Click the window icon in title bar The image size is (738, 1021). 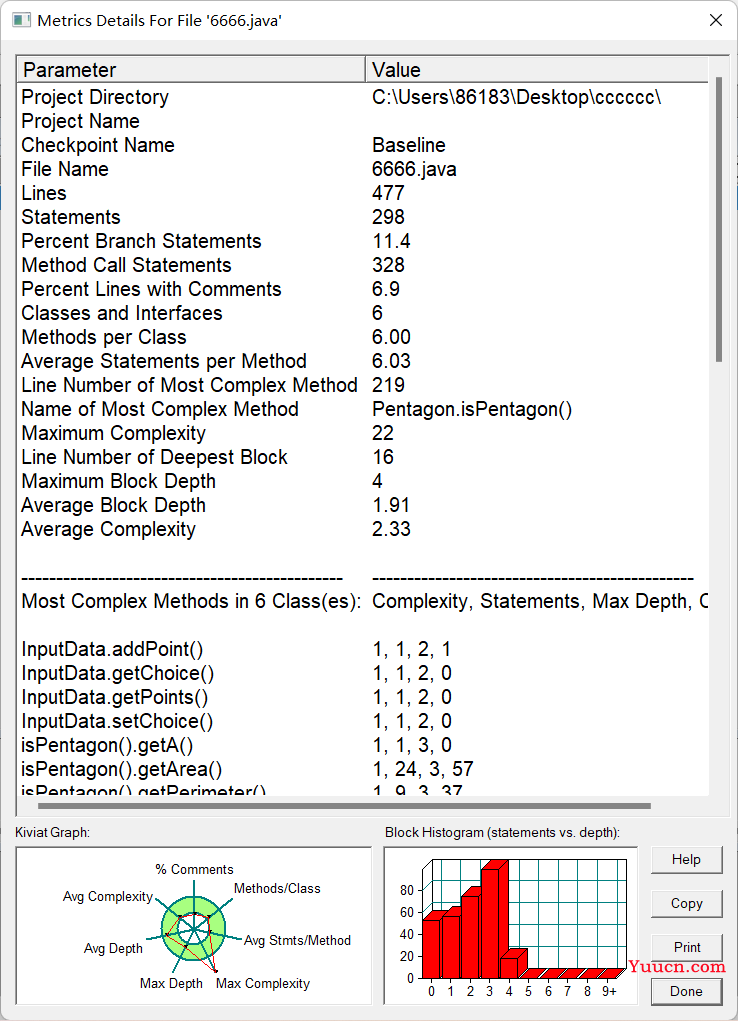tap(21, 20)
